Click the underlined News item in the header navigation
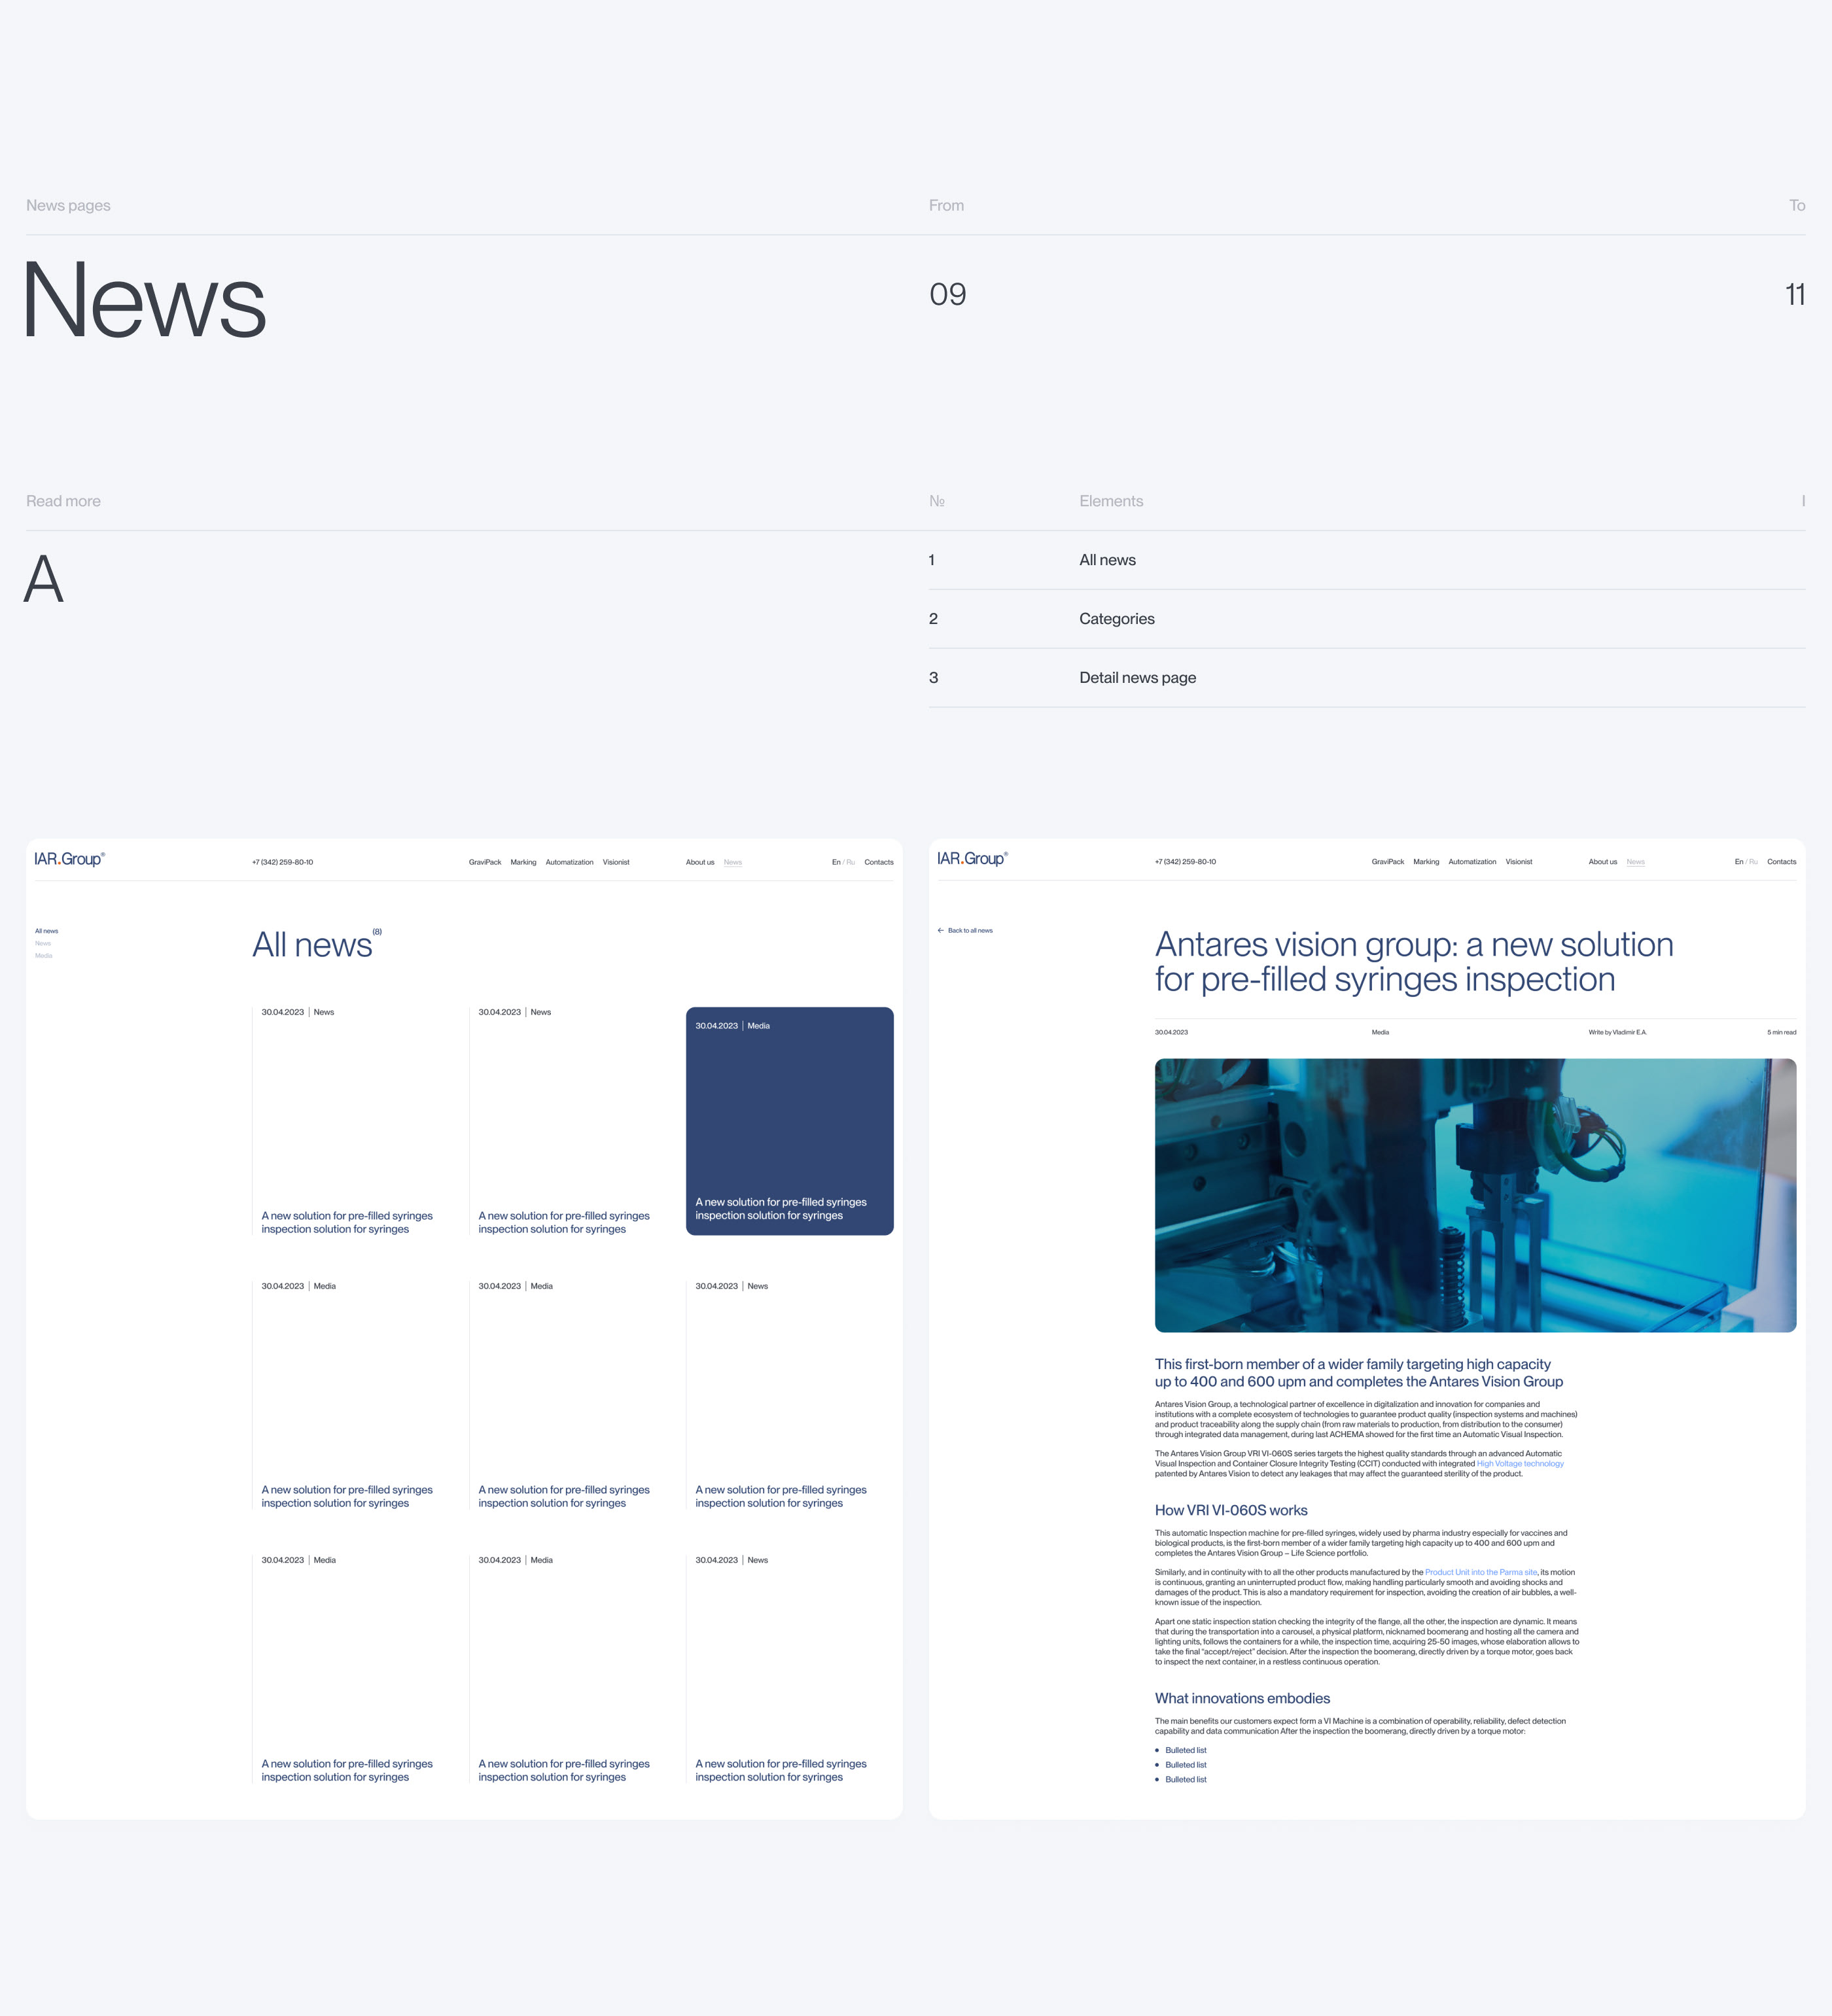This screenshot has width=1832, height=2016. click(733, 861)
